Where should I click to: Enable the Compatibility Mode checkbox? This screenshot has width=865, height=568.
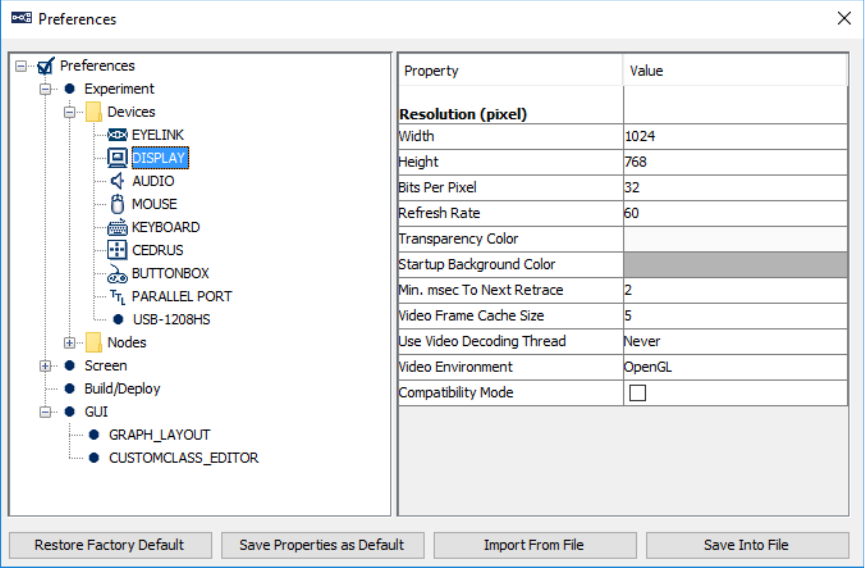637,393
